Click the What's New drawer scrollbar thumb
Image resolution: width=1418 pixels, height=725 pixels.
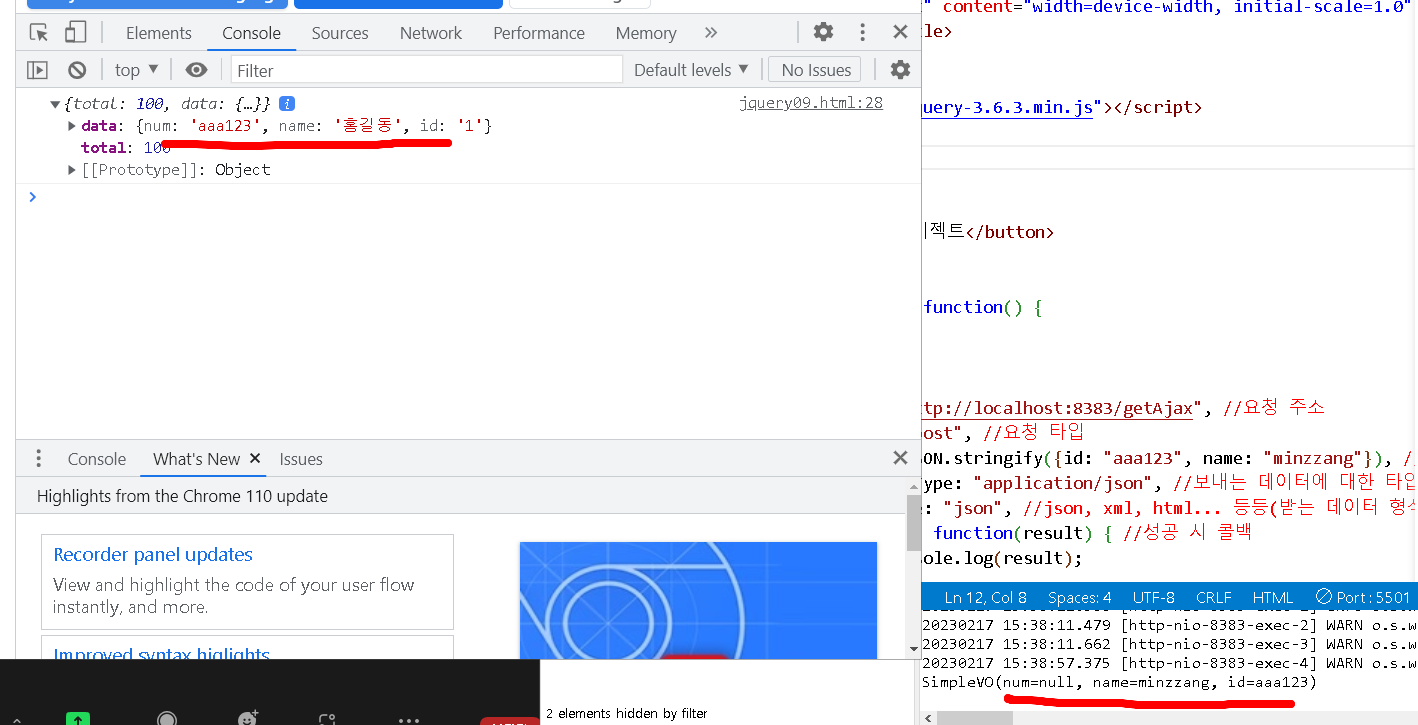(x=914, y=522)
